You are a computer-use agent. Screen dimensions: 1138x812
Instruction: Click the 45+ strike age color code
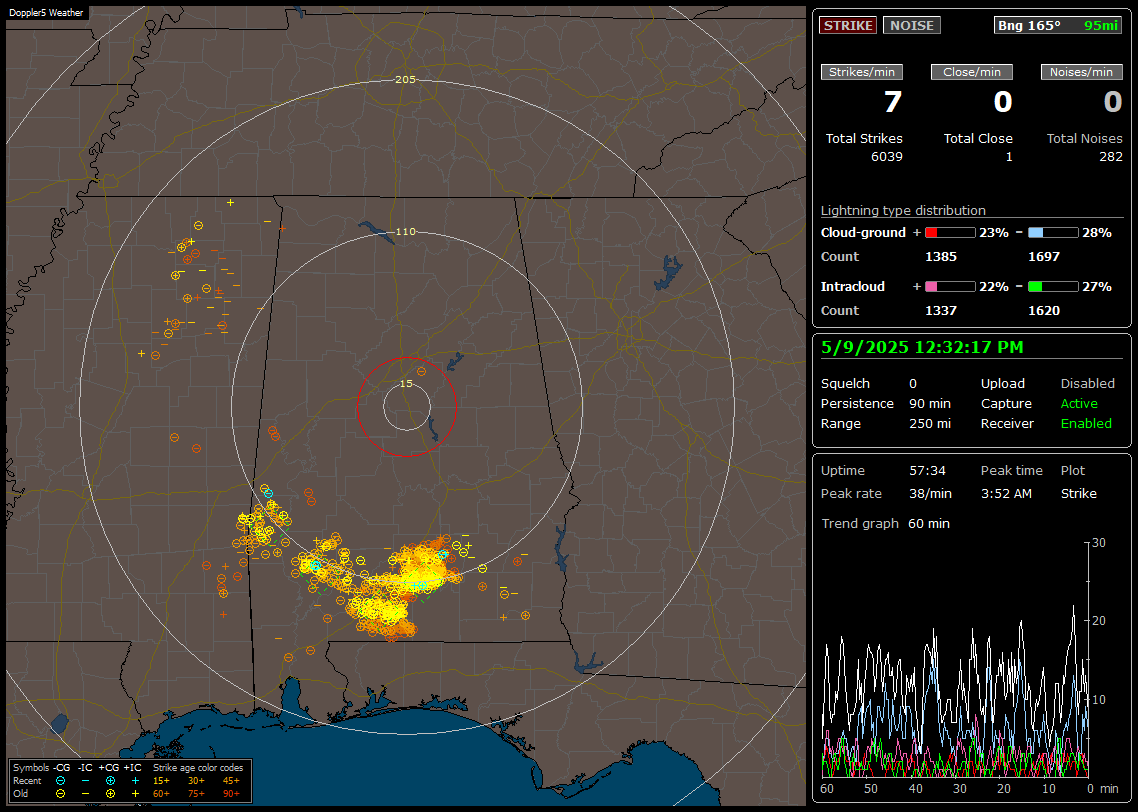231,781
